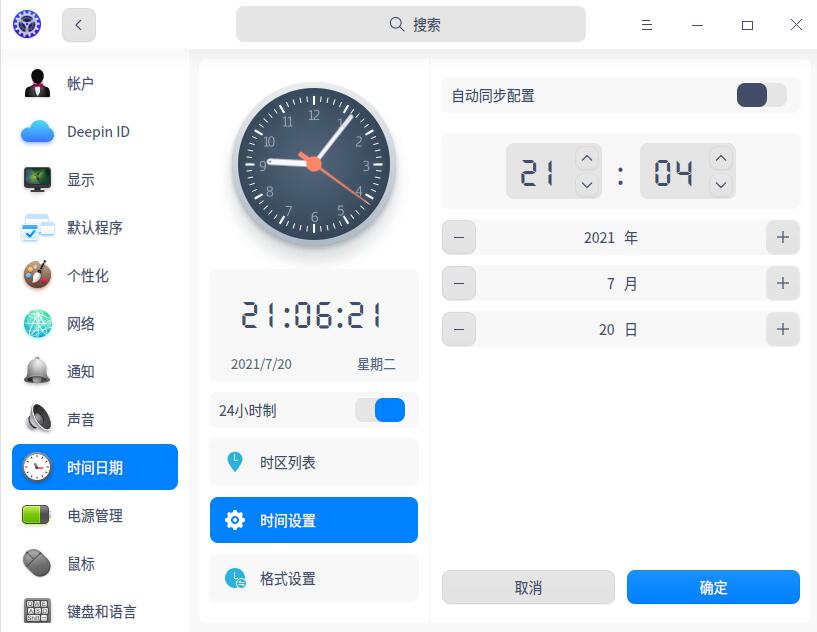The height and width of the screenshot is (632, 817).
Task: Click the date text 2021/7/20
Action: [x=261, y=364]
